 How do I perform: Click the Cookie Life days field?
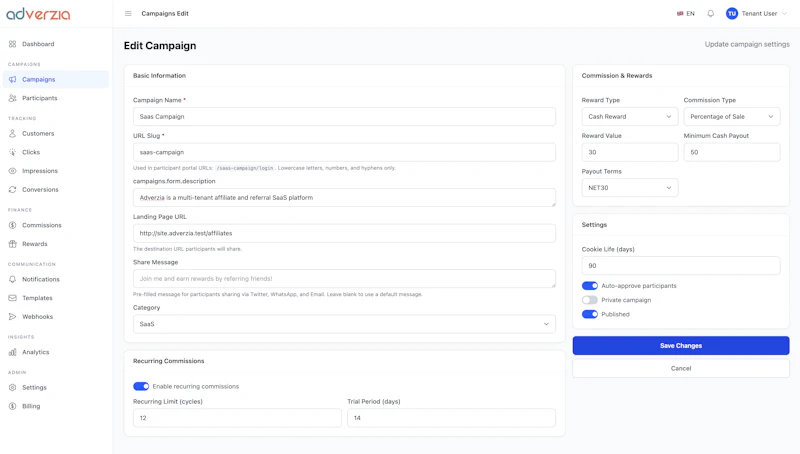point(681,266)
